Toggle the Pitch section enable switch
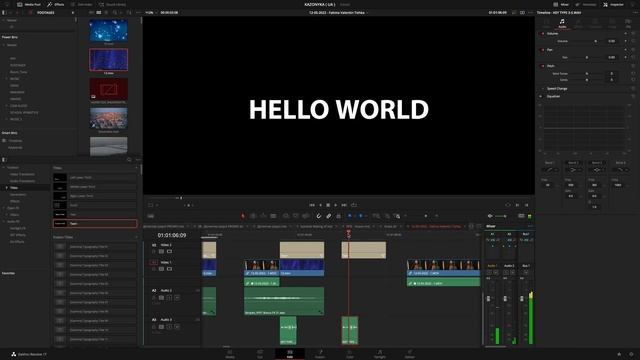Screen dimensions: 640x360 tap(542, 66)
